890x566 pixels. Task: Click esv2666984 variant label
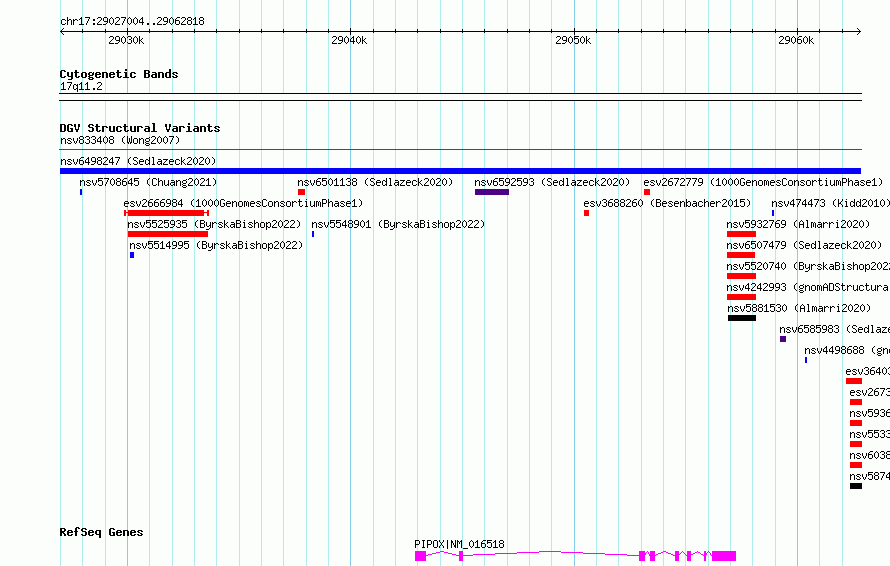click(x=243, y=203)
